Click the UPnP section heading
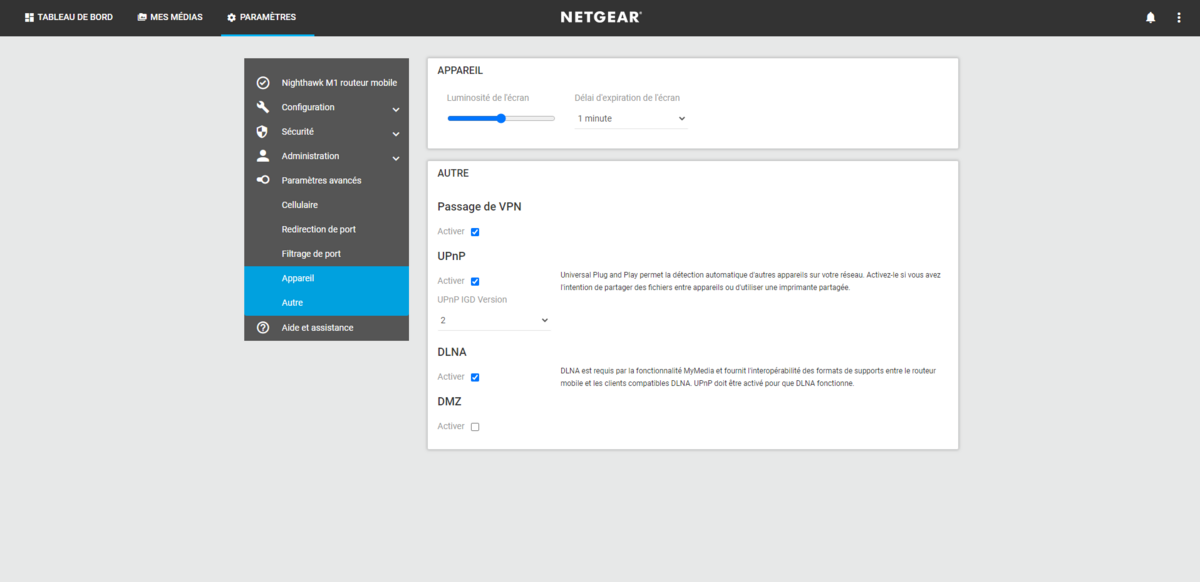1200x582 pixels. [x=452, y=256]
